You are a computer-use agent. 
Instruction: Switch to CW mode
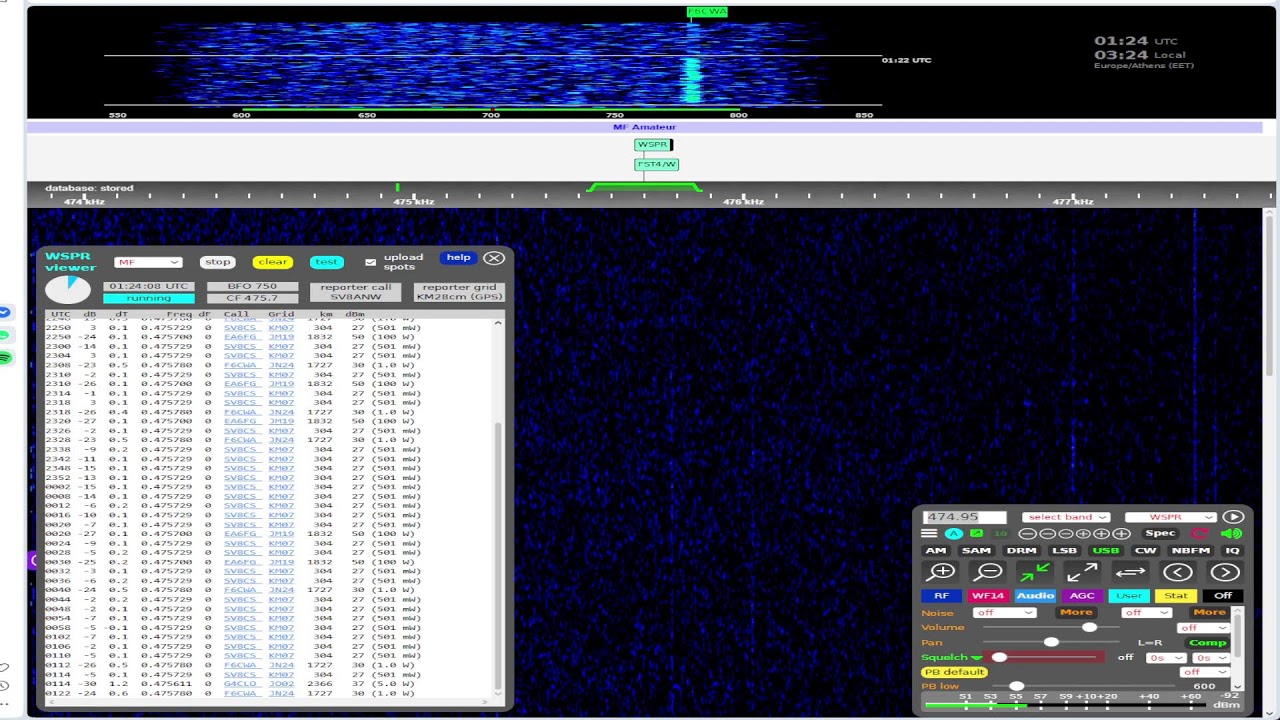(1146, 551)
